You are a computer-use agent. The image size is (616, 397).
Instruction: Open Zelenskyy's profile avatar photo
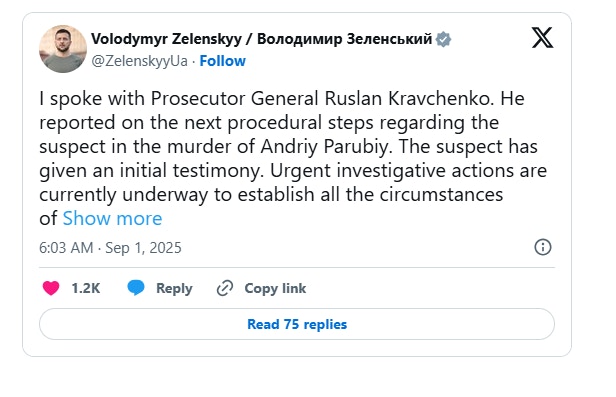tap(63, 49)
